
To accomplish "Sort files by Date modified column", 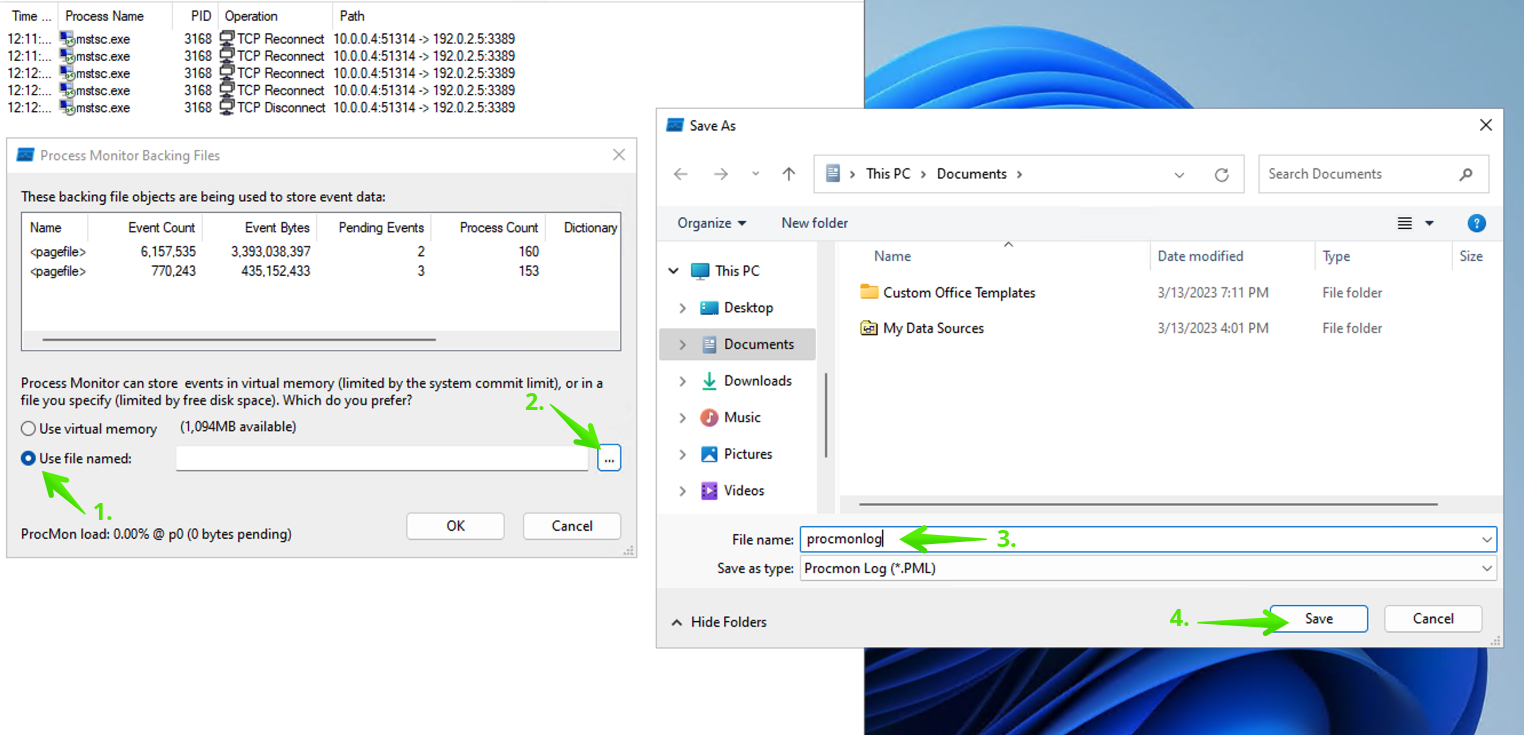I will pyautogui.click(x=1200, y=256).
